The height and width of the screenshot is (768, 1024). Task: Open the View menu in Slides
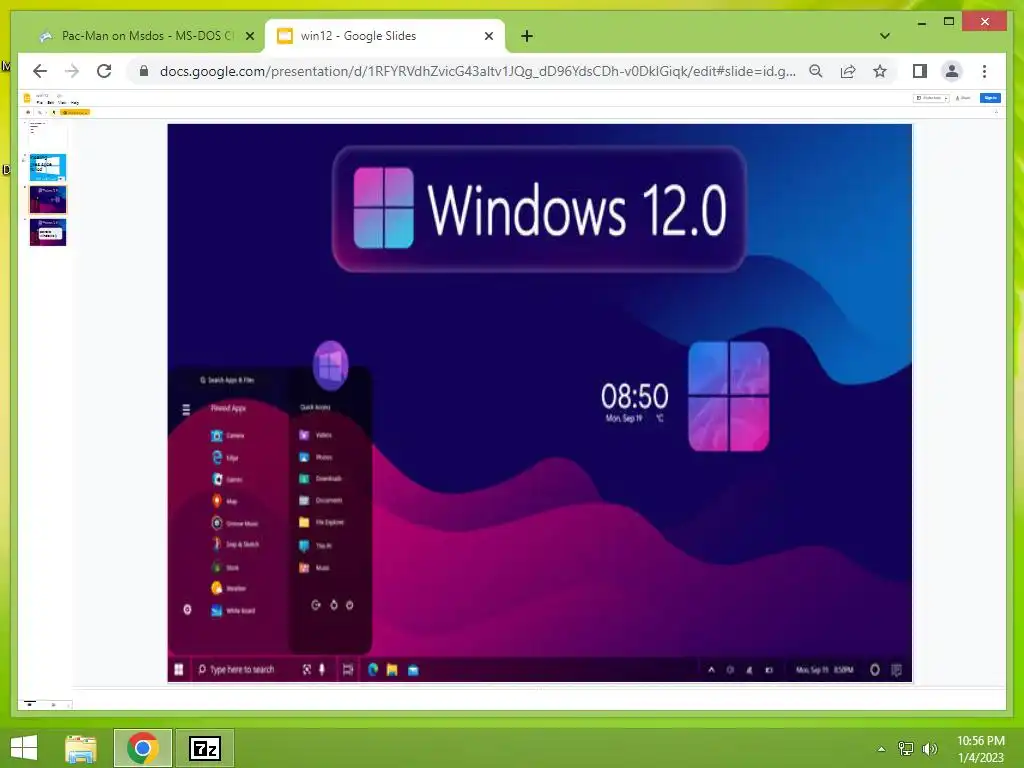62,103
